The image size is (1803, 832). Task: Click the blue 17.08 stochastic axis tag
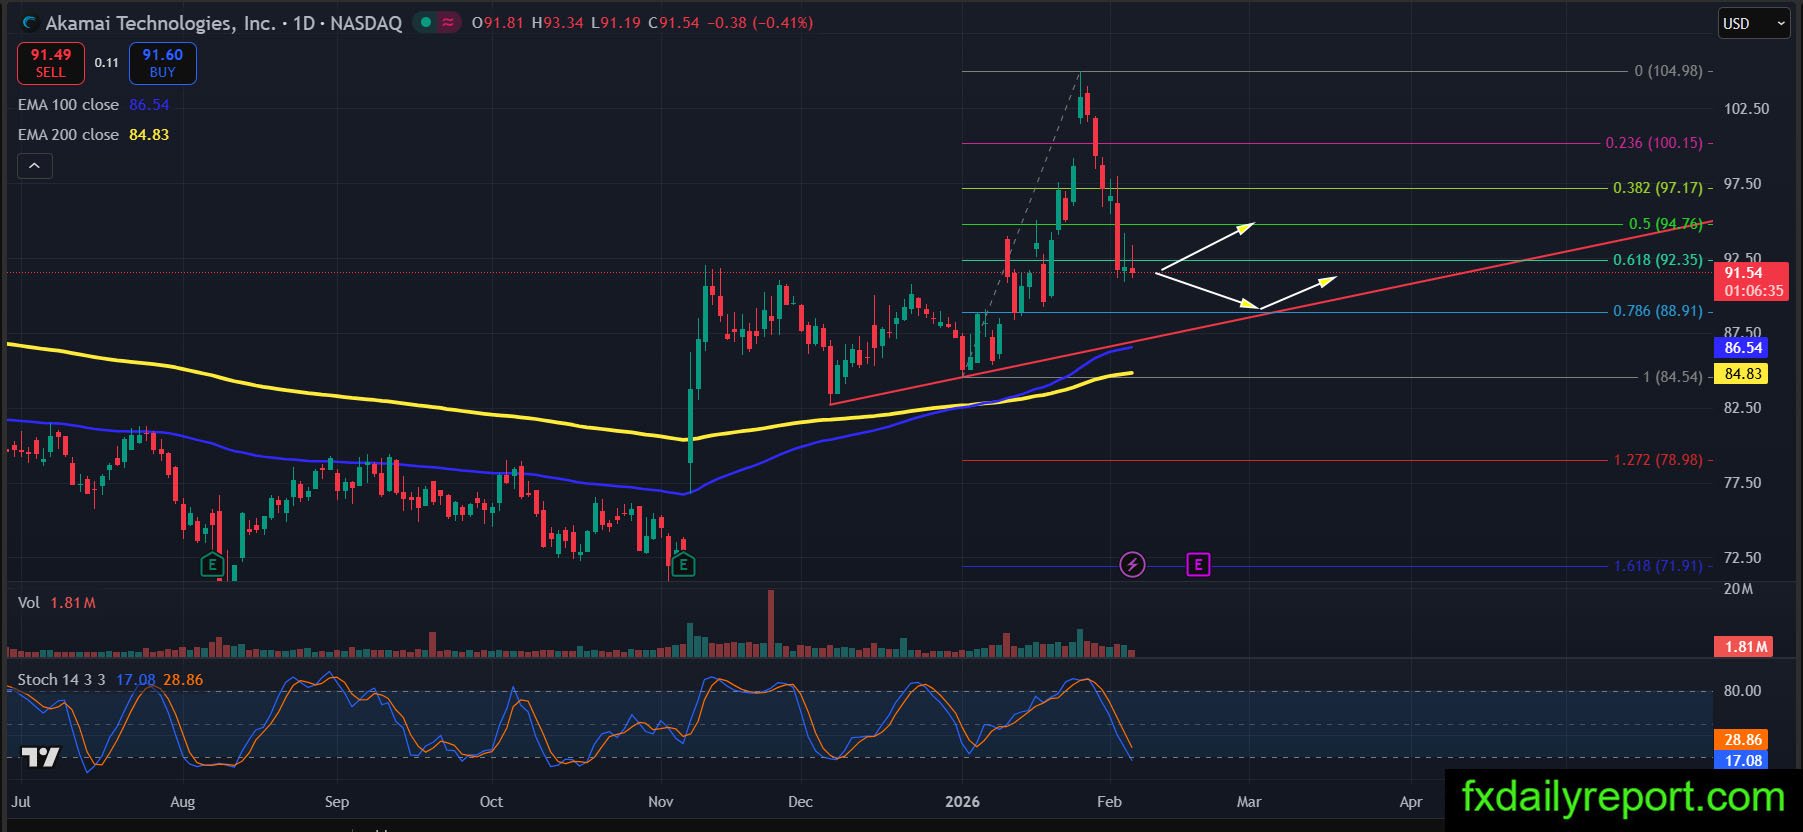click(x=1741, y=761)
